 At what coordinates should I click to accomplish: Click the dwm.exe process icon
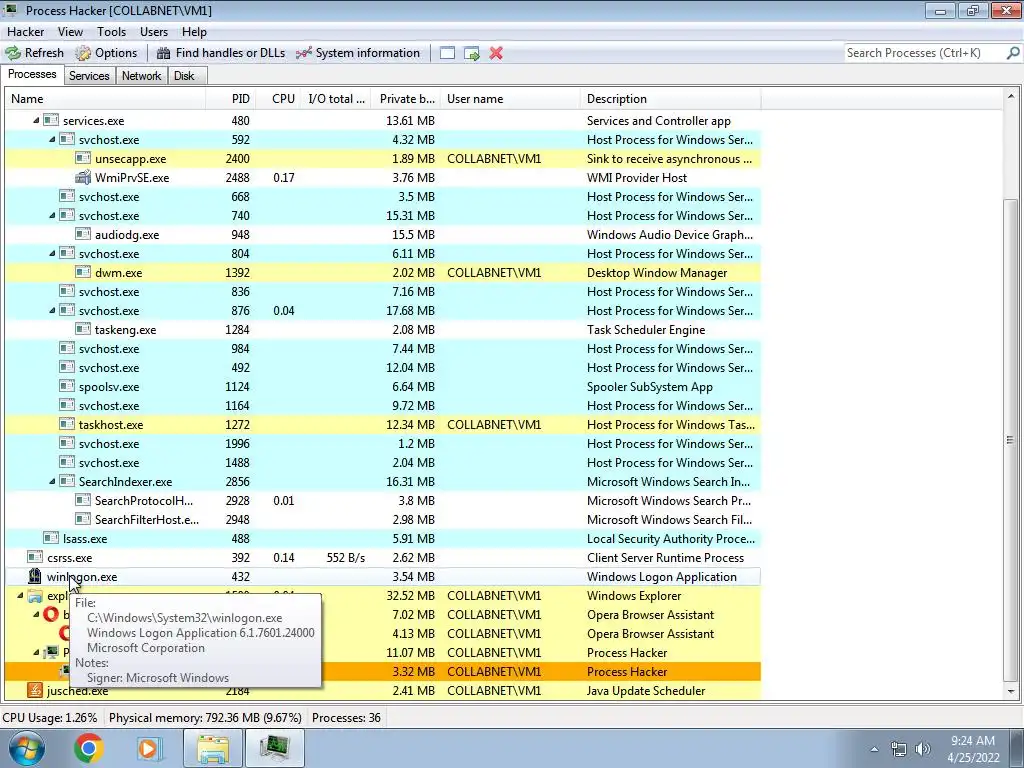(x=83, y=272)
